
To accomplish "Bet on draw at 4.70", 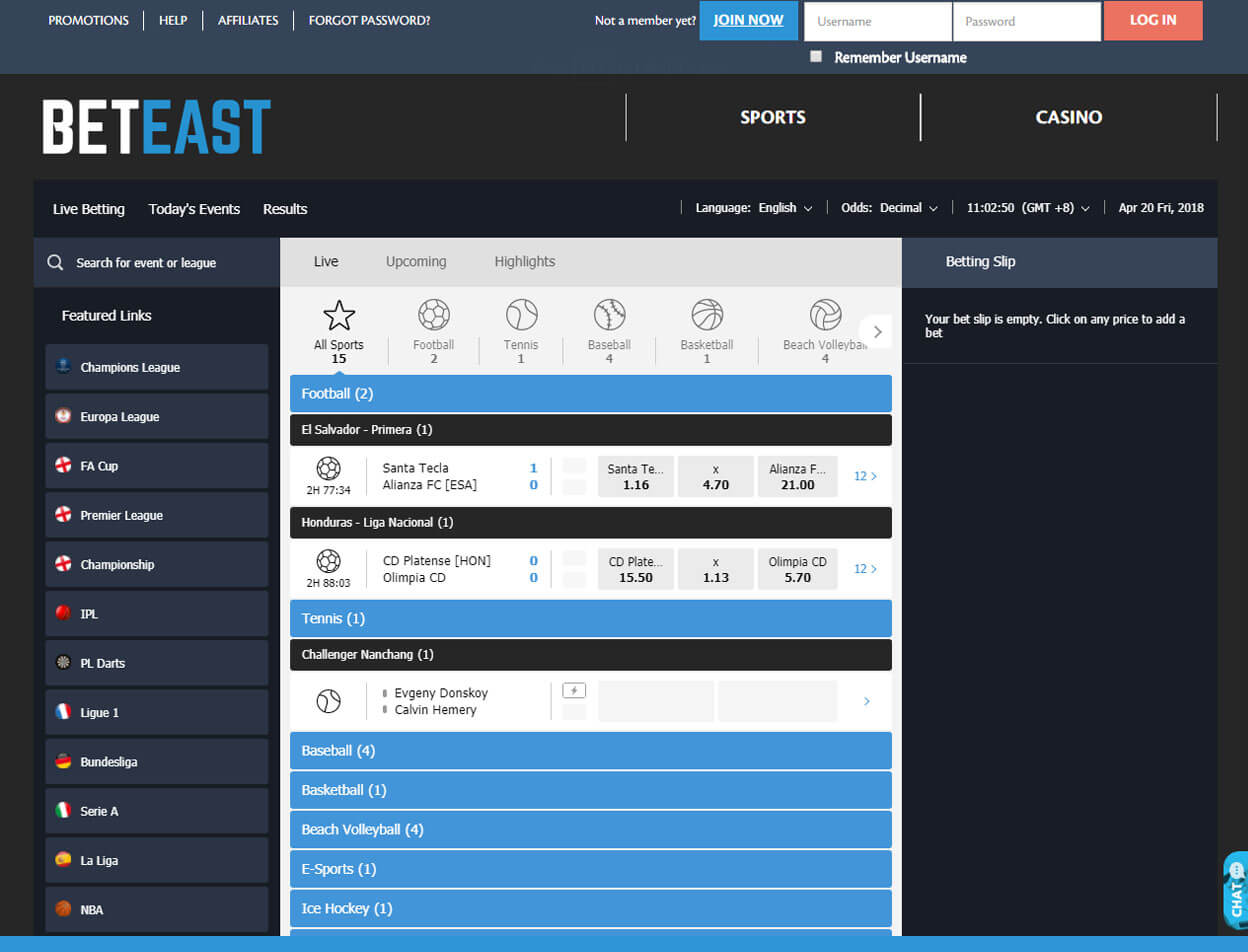I will point(716,476).
